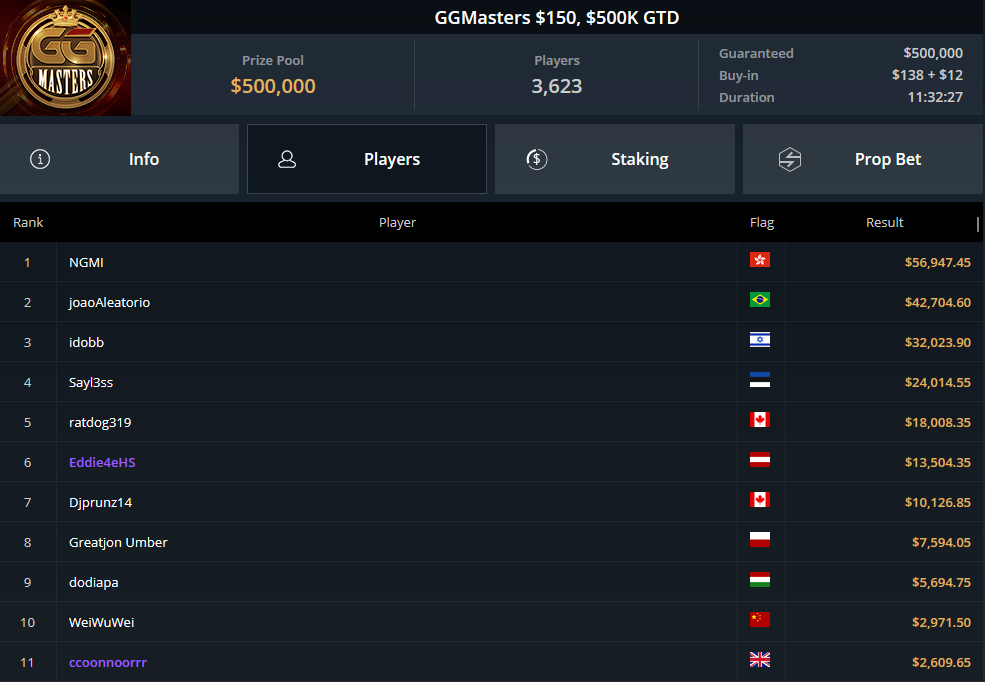Click the $7,594.05 result
This screenshot has height=682, width=985.
(x=941, y=543)
